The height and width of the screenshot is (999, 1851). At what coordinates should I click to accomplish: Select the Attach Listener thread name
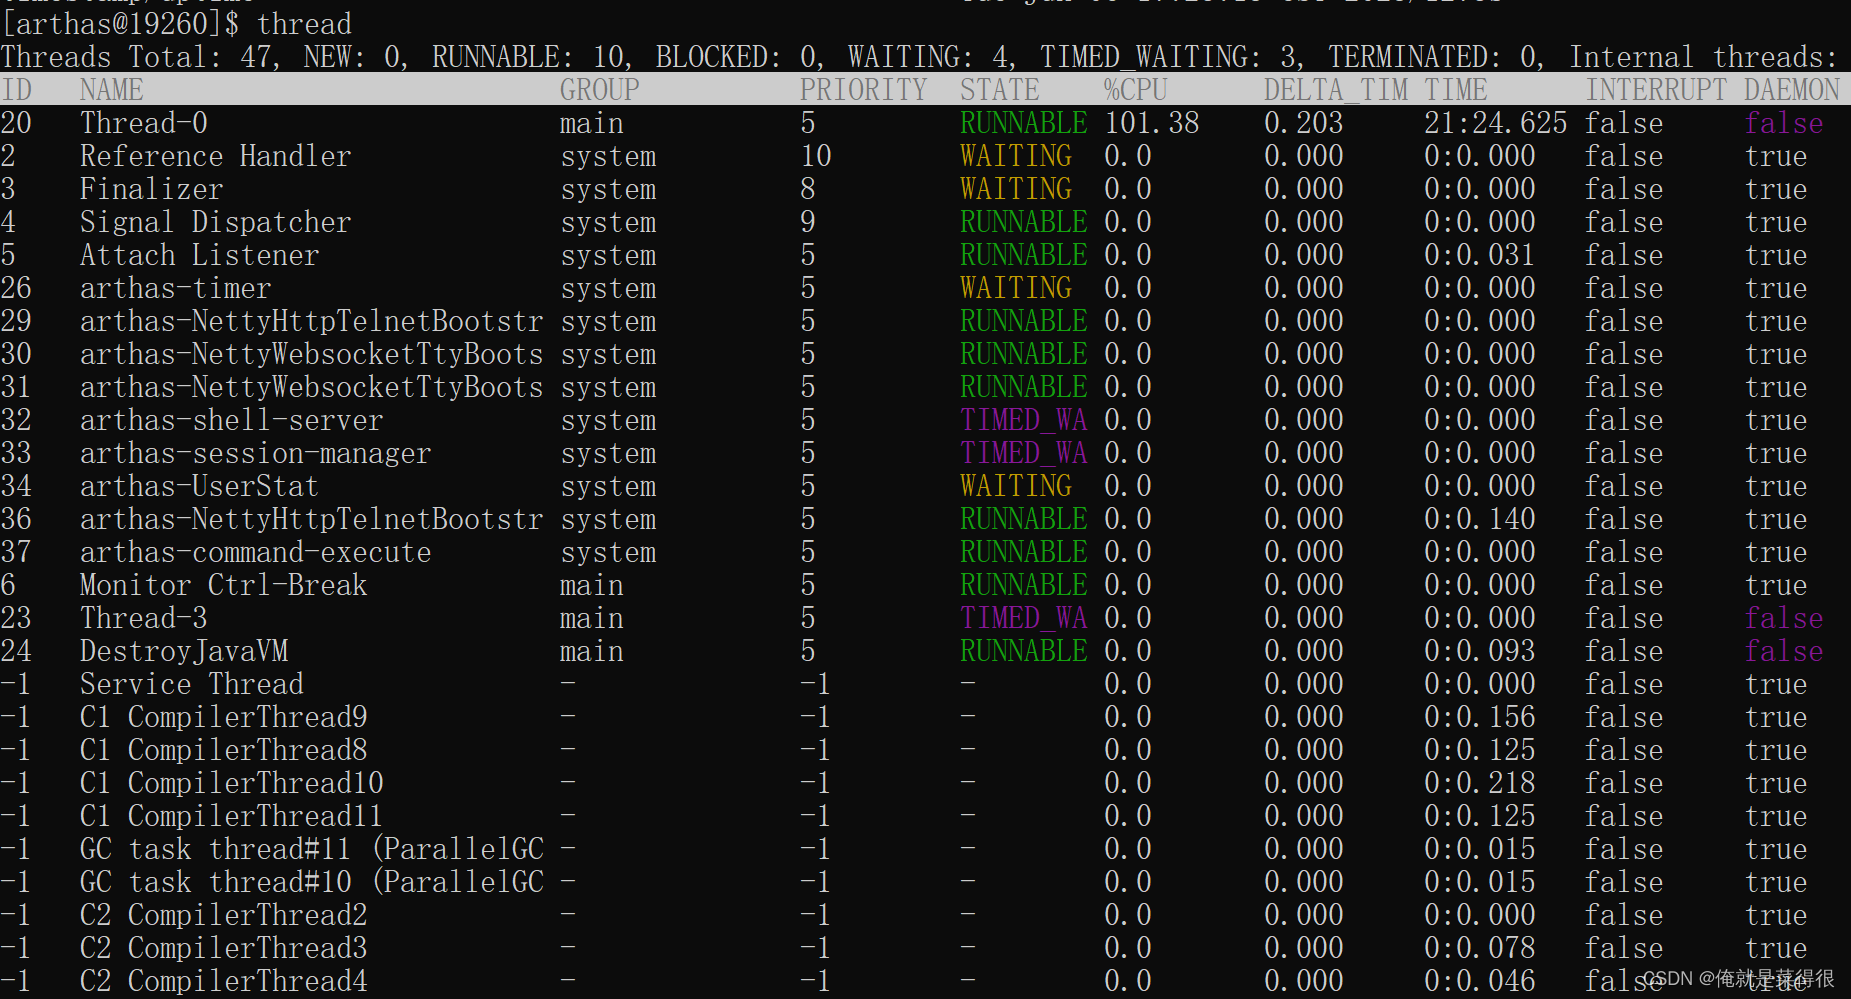click(200, 255)
